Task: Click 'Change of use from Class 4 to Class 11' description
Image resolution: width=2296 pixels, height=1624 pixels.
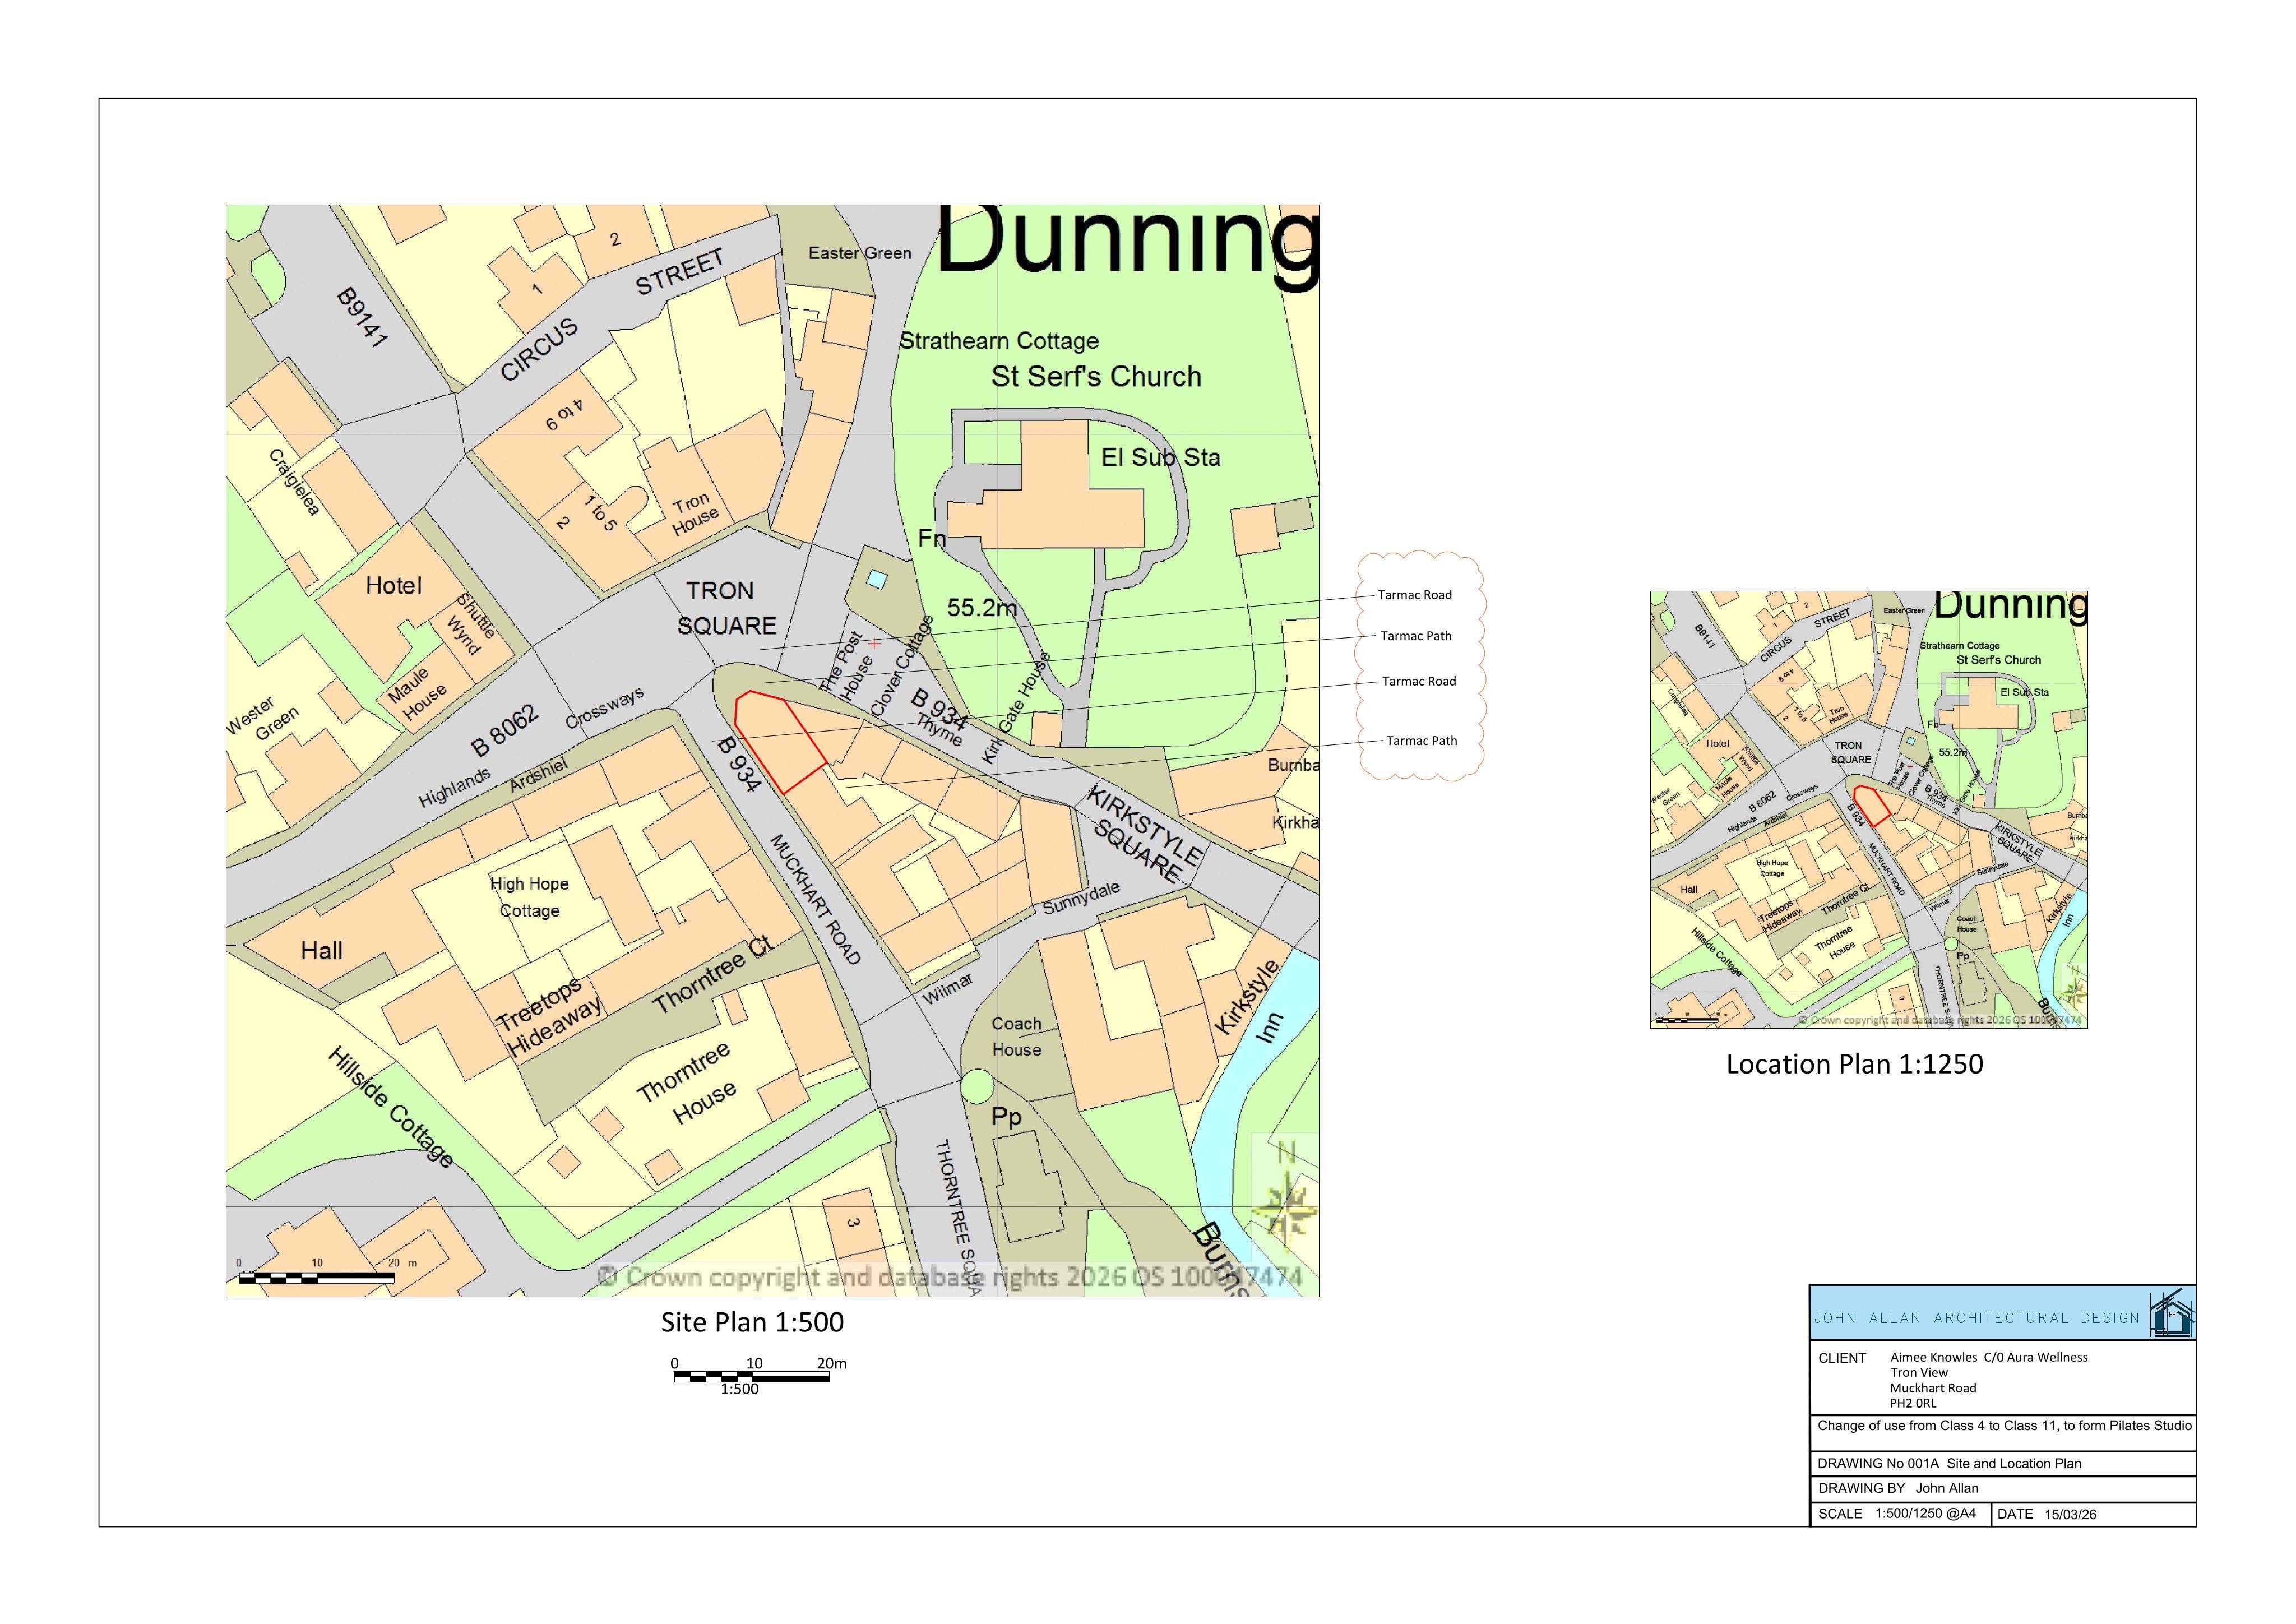Action: point(2005,1426)
